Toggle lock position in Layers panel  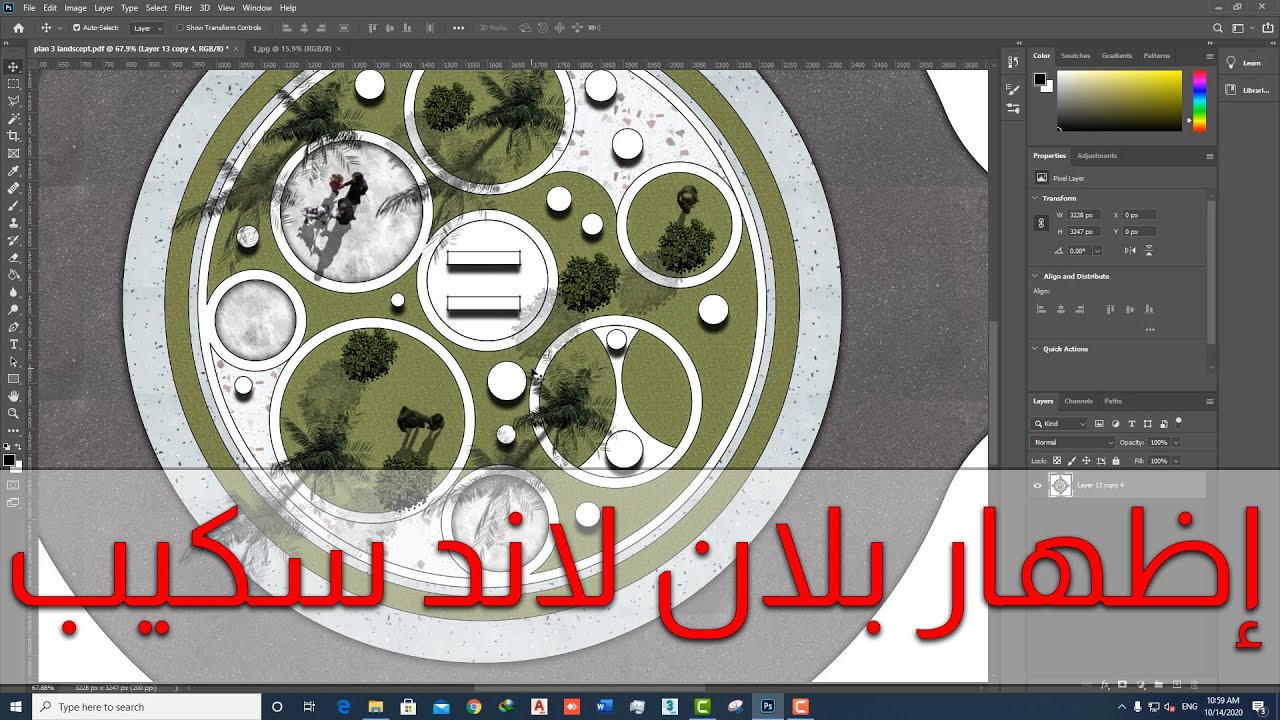(x=1087, y=461)
